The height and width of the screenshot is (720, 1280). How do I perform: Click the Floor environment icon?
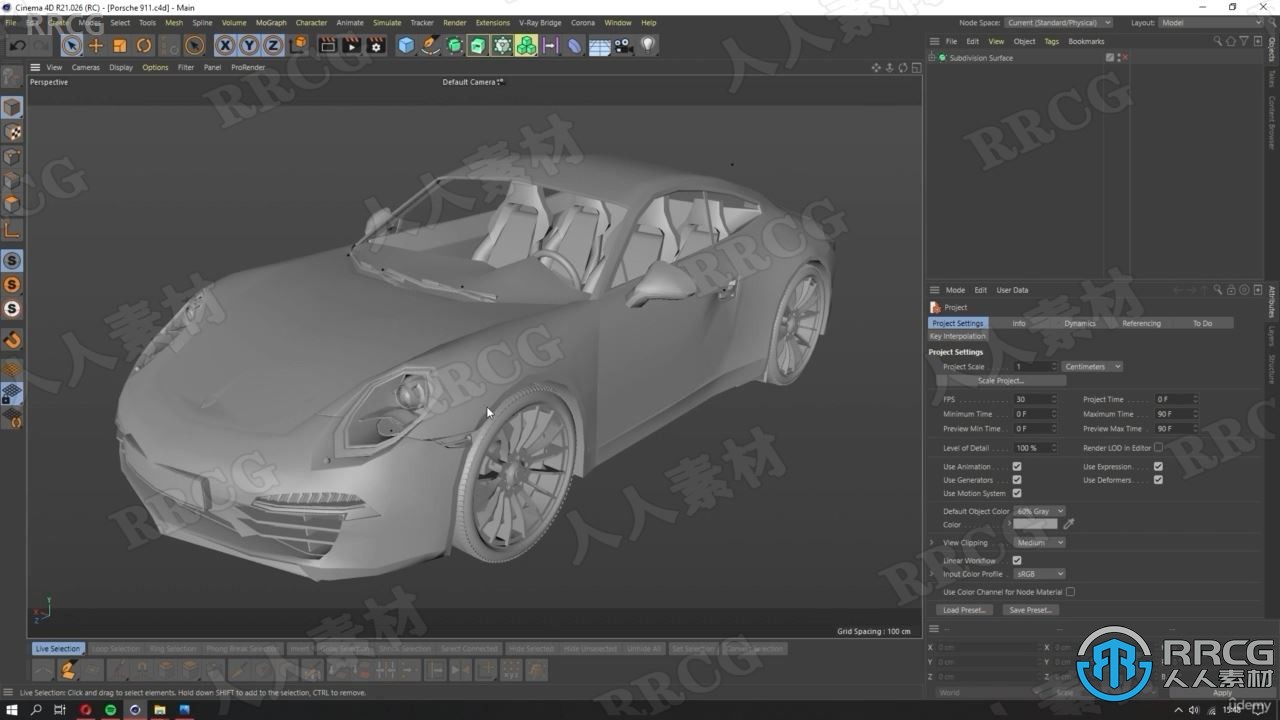coord(599,45)
